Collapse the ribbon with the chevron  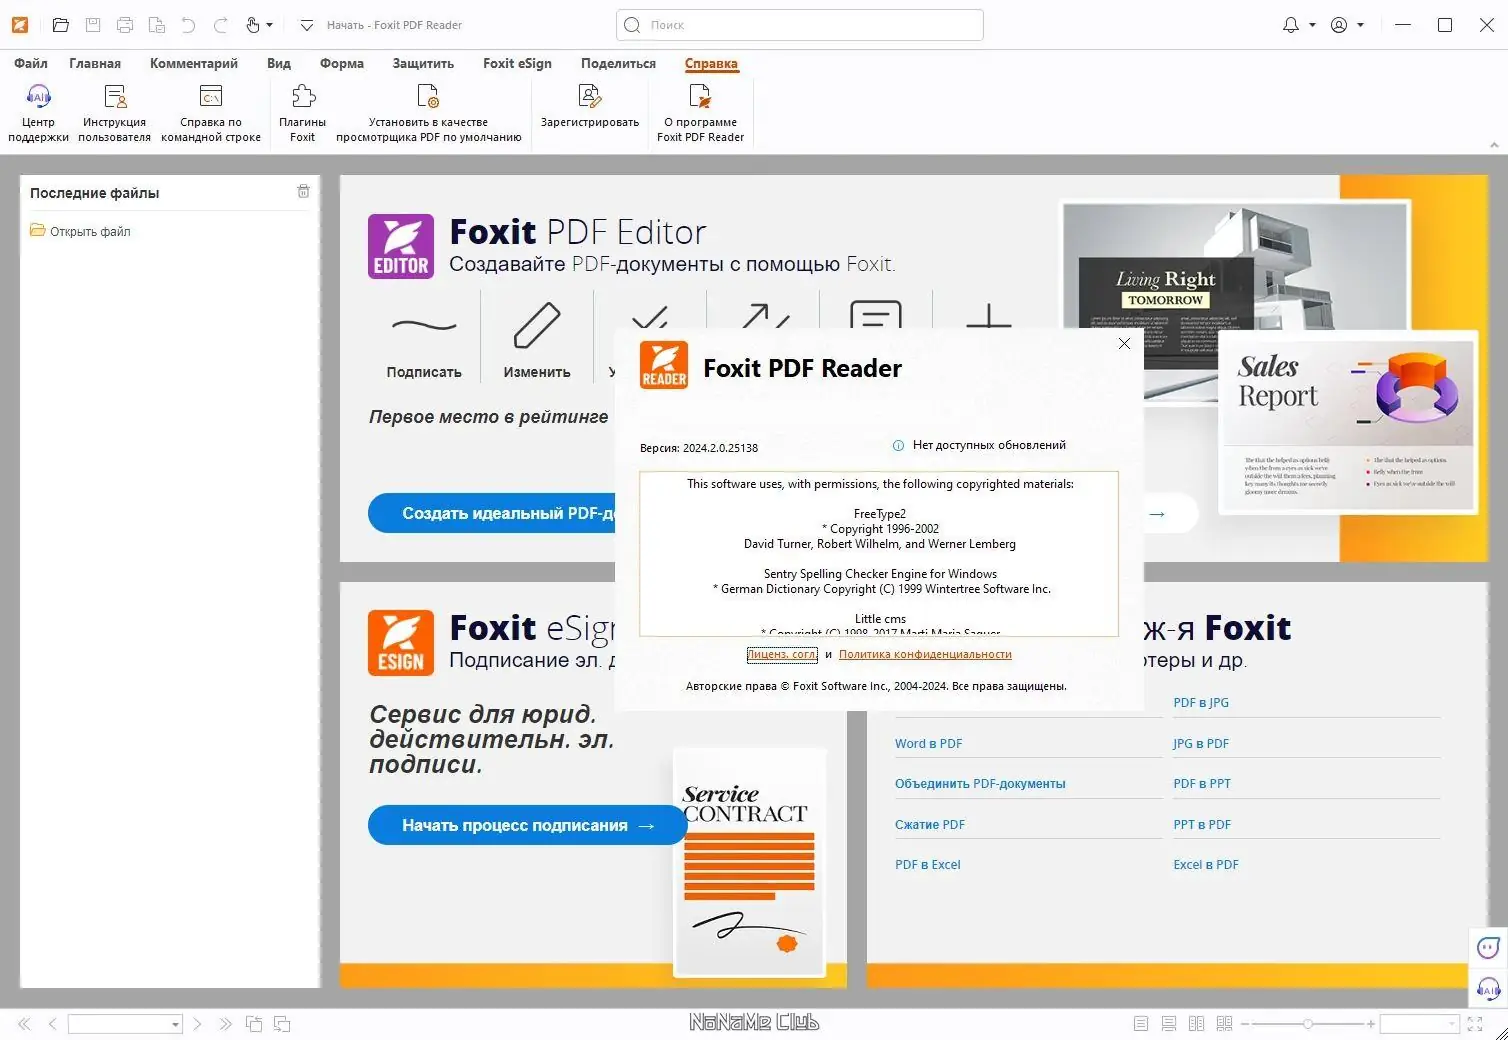[1494, 145]
